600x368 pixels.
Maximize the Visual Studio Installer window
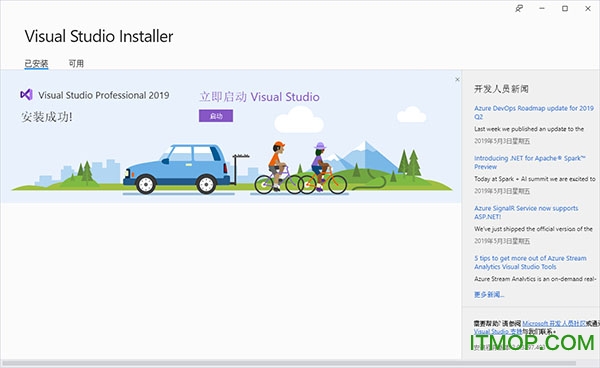[565, 8]
